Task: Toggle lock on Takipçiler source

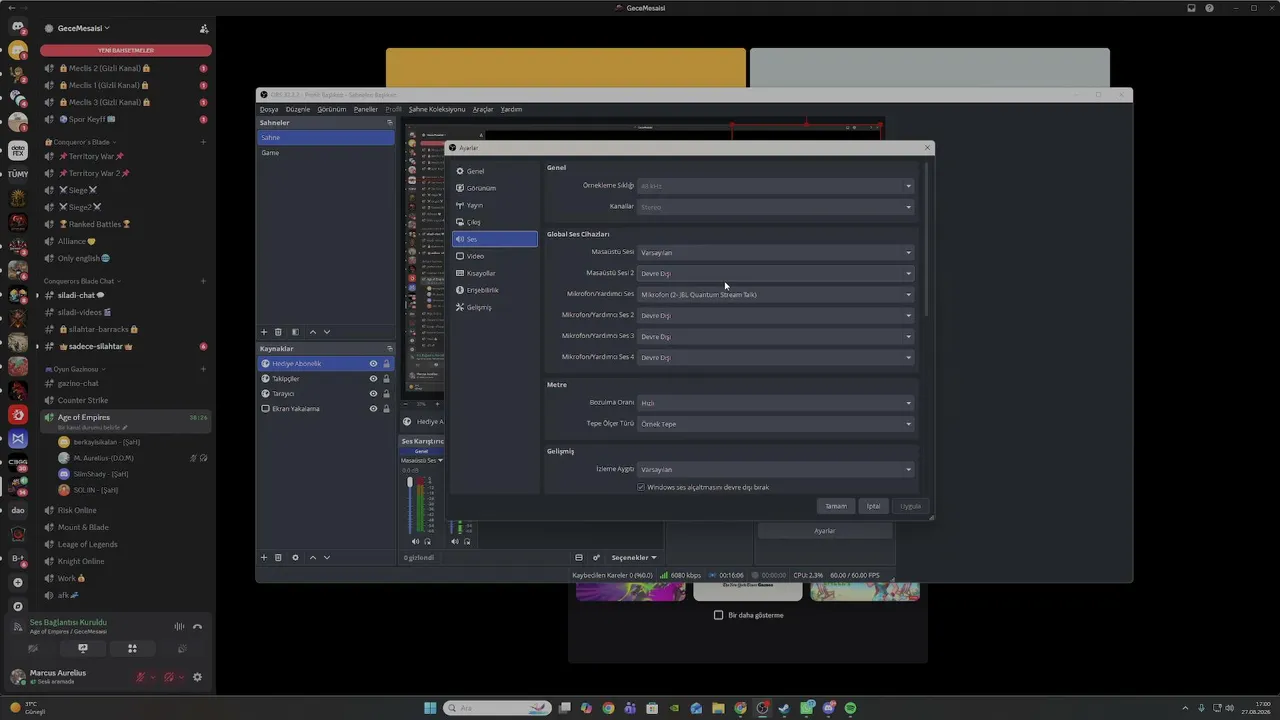Action: point(386,379)
